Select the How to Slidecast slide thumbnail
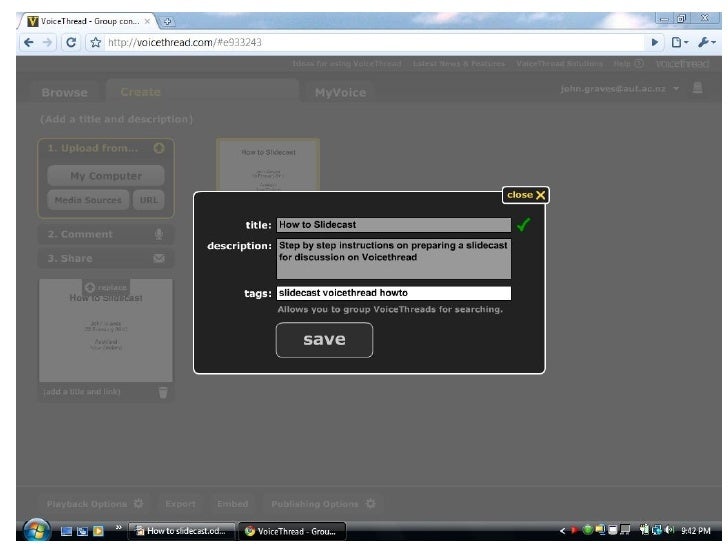 [268, 165]
